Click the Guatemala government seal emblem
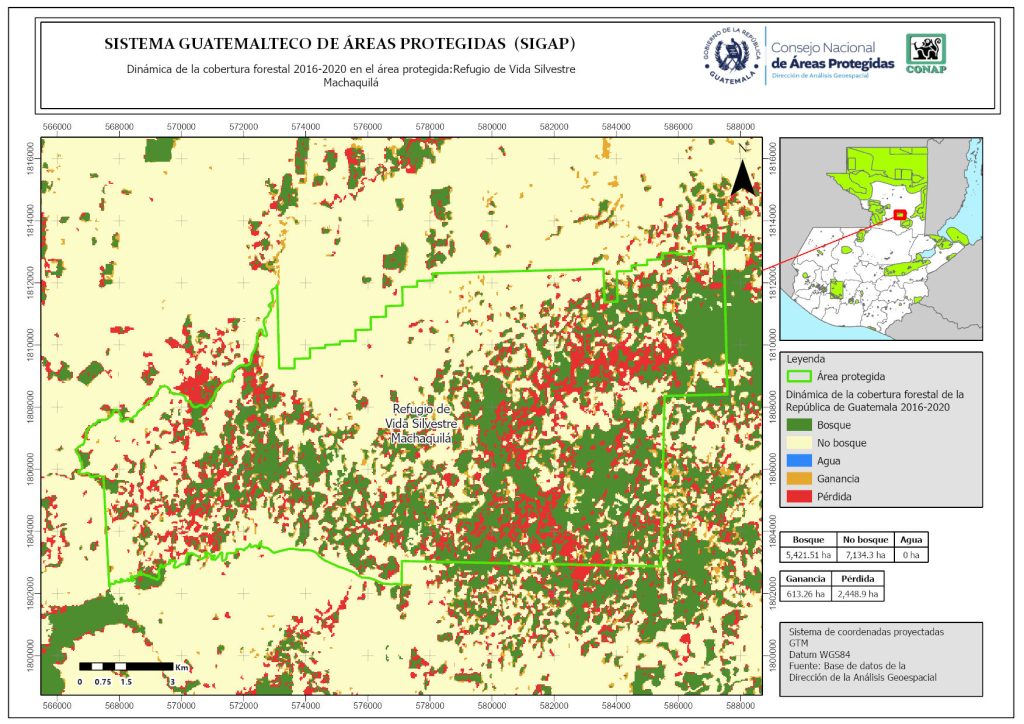Viewport: 1024px width, 724px height. tap(732, 56)
